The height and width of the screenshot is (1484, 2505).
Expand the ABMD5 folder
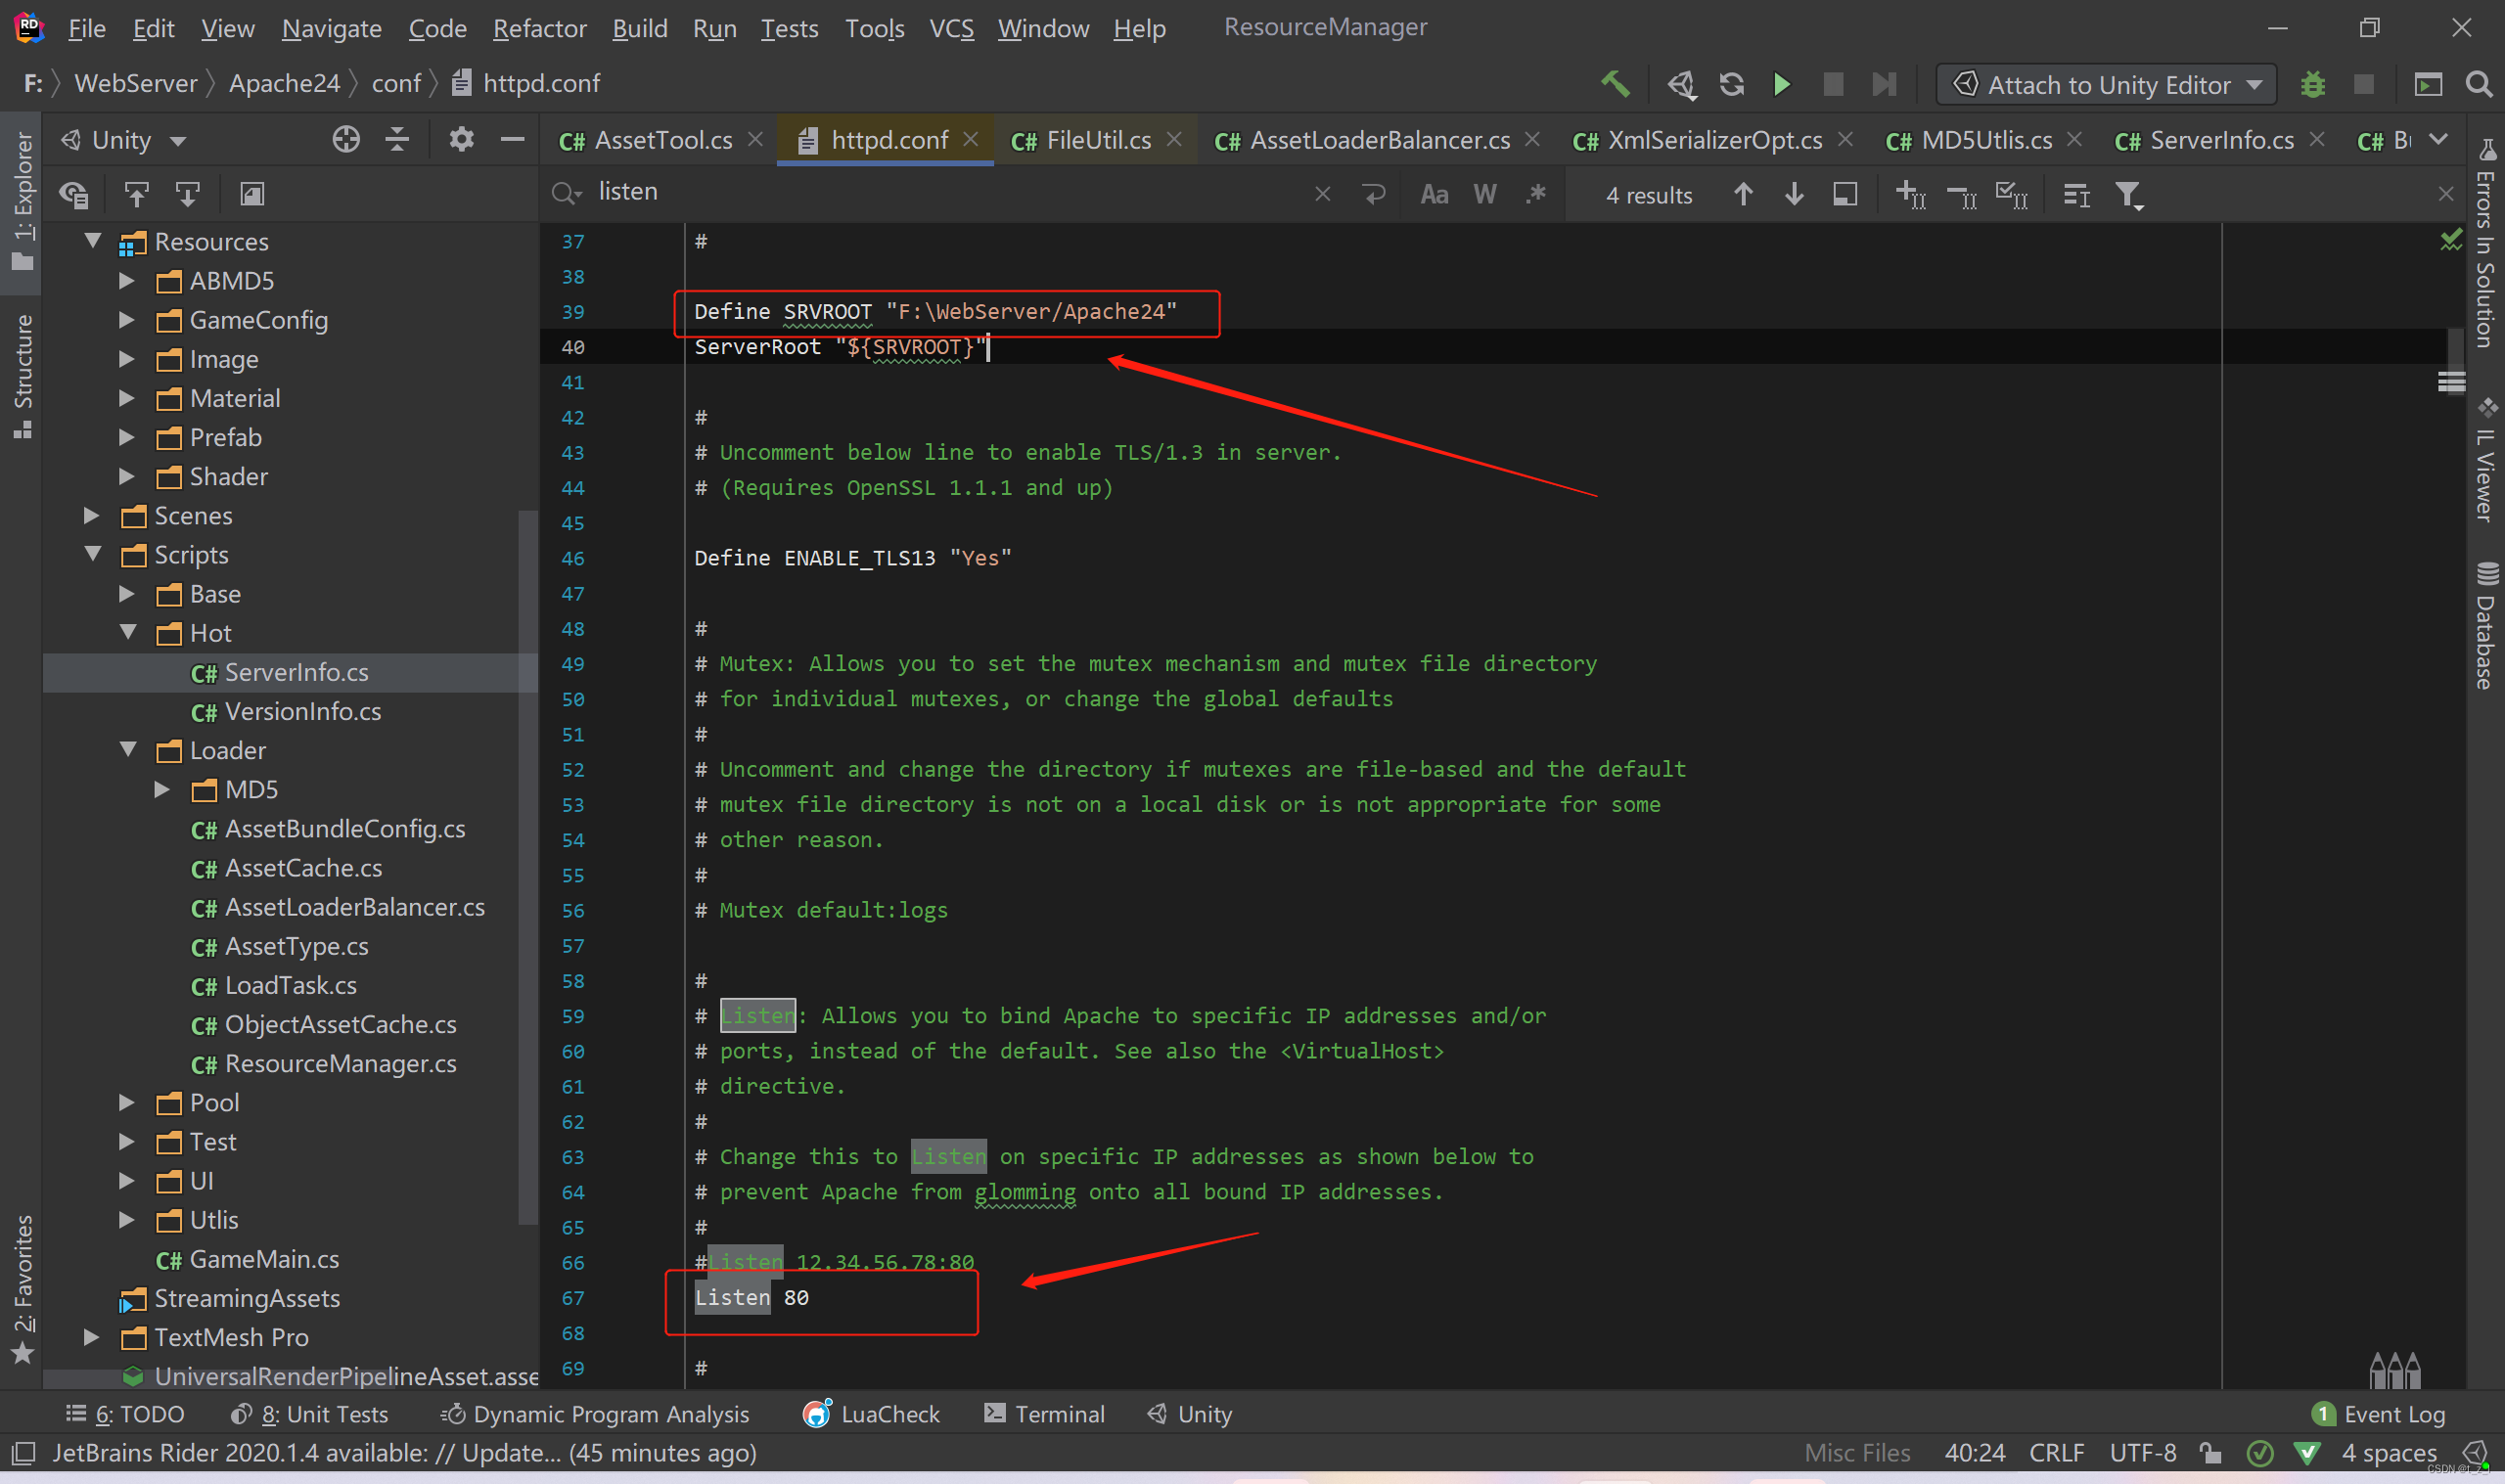tap(127, 280)
